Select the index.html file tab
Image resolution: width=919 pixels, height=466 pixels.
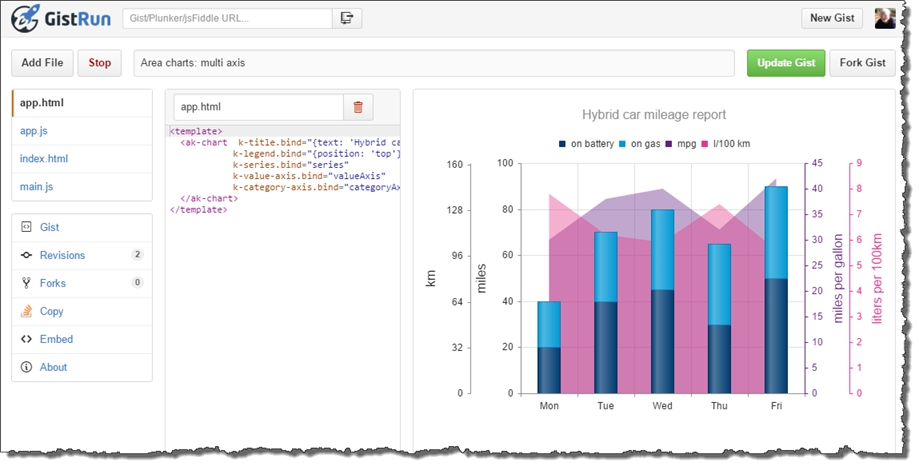coord(44,158)
